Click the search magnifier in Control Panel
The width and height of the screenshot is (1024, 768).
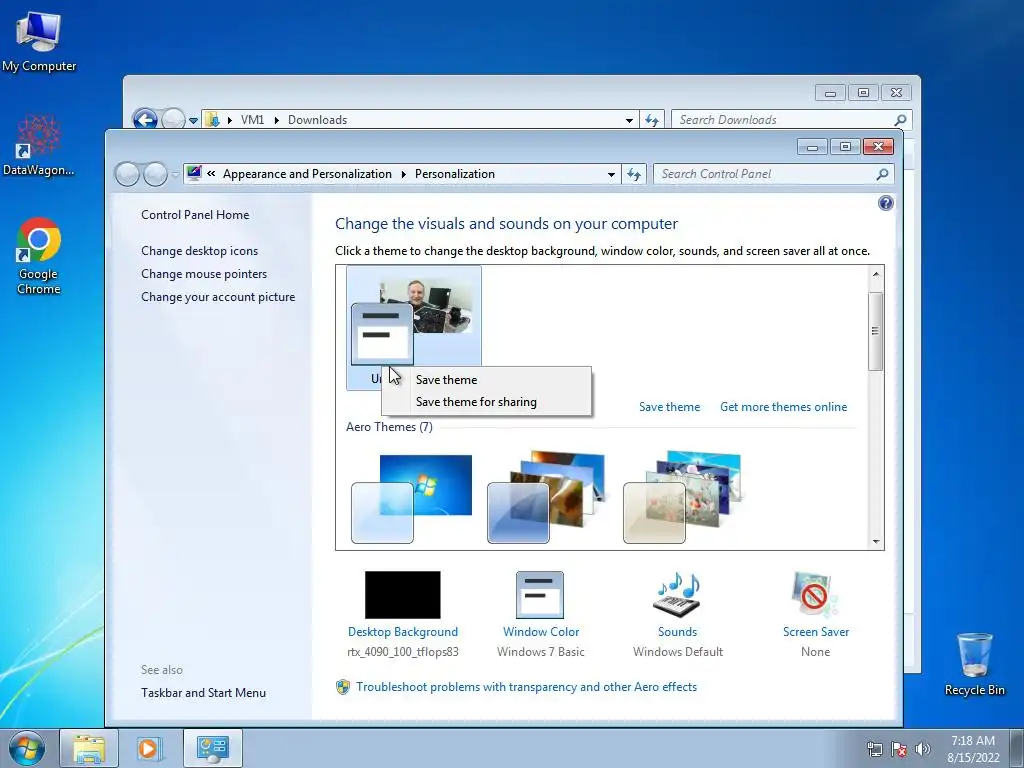pos(882,174)
